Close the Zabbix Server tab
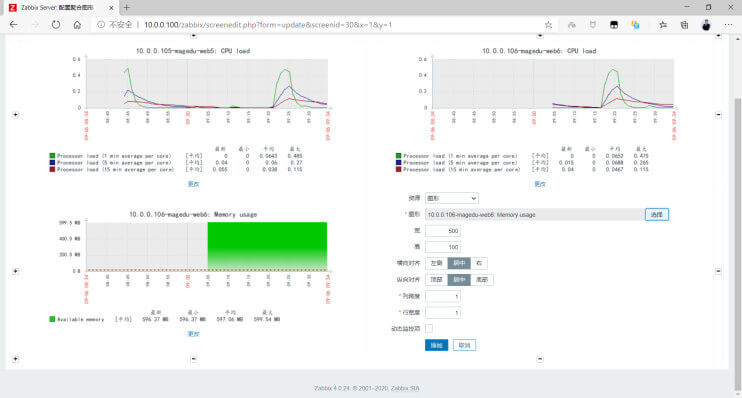This screenshot has width=742, height=398. 111,8
